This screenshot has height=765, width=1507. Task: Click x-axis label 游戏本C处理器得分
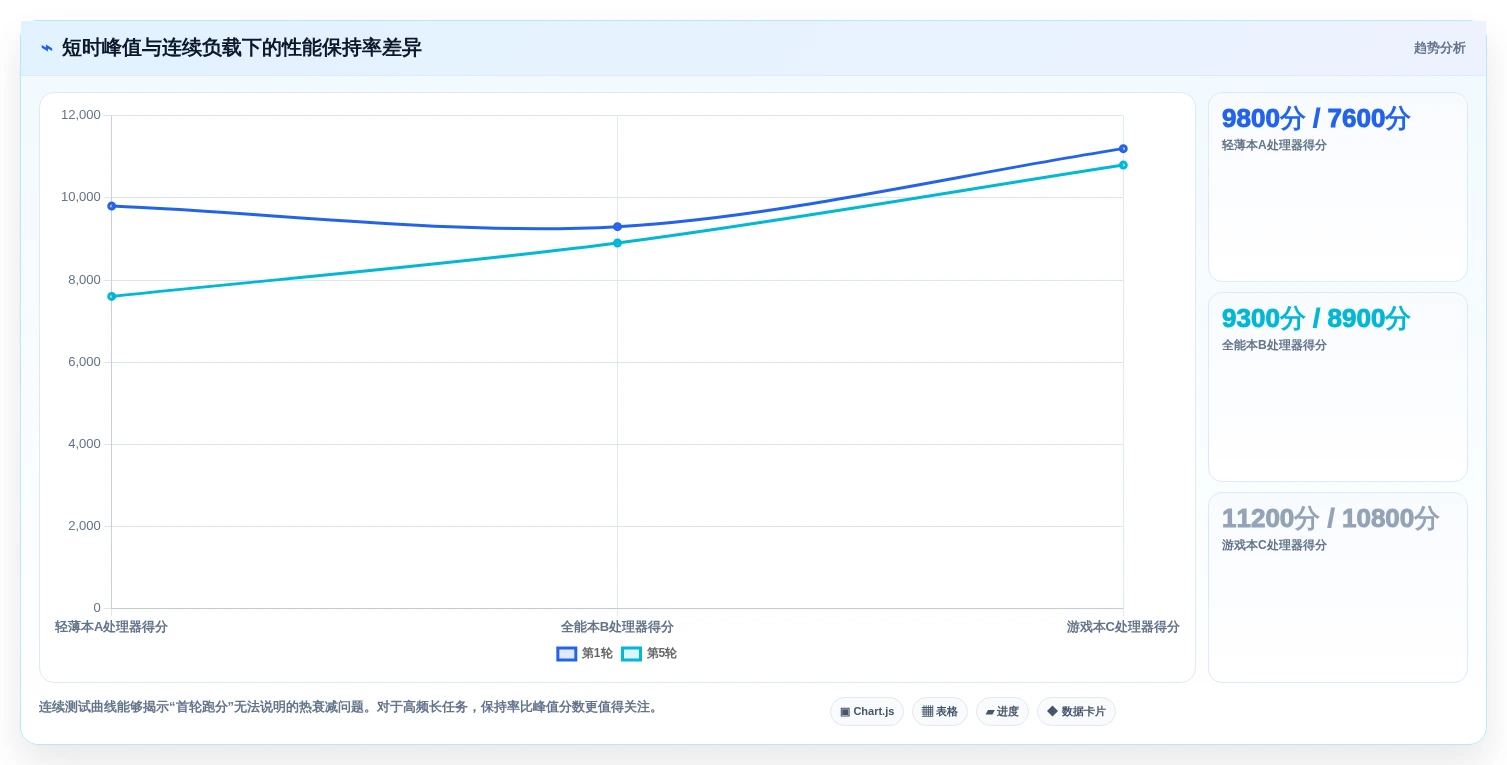click(x=1123, y=627)
